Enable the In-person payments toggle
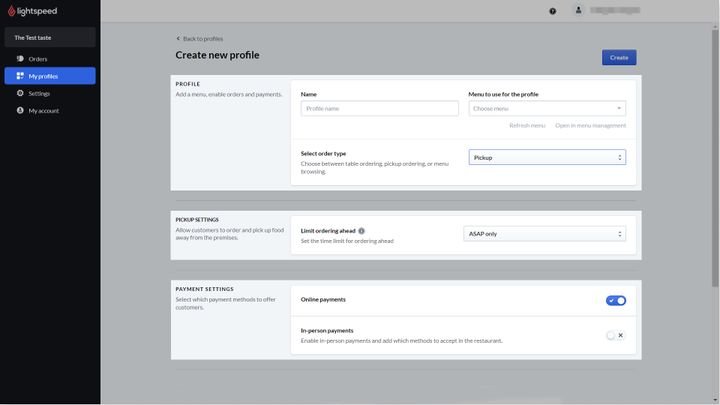 [x=616, y=335]
